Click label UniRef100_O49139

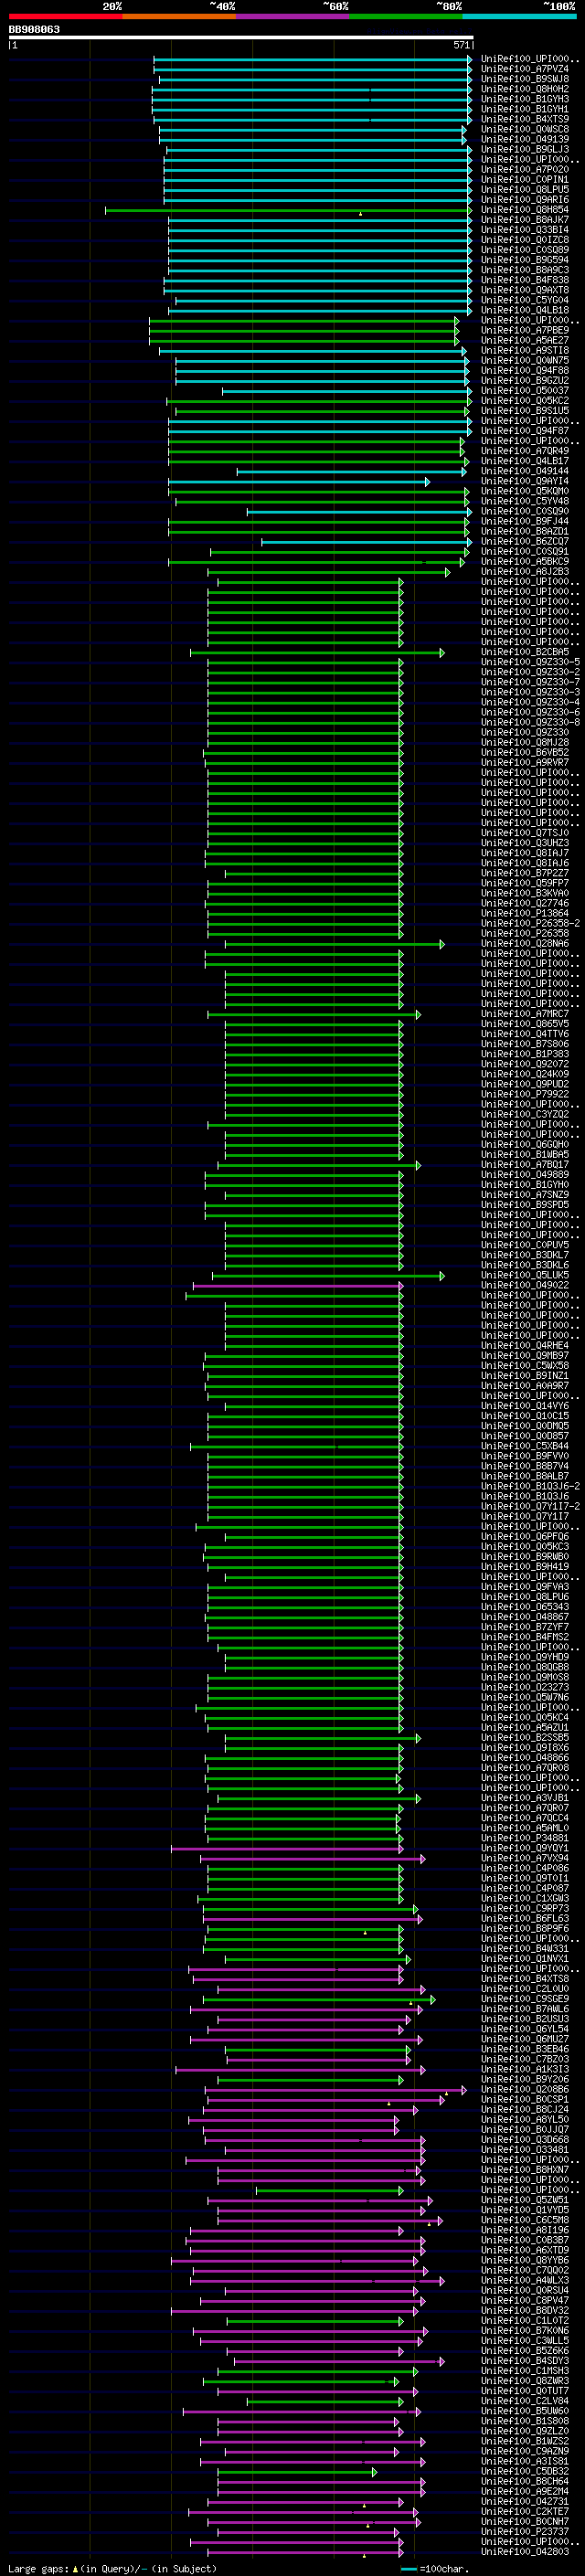(x=525, y=139)
